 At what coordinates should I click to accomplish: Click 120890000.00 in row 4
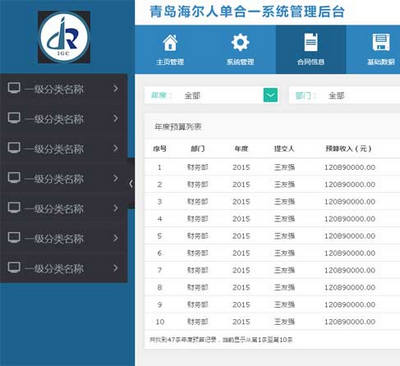click(350, 219)
